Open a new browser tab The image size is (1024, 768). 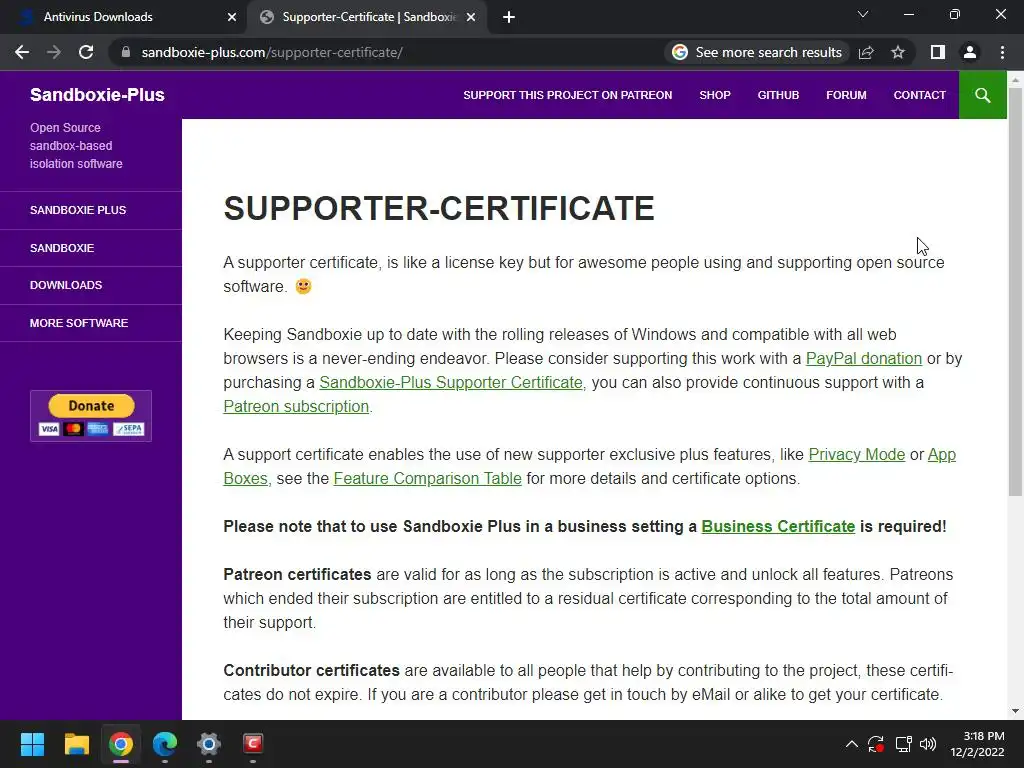click(509, 17)
